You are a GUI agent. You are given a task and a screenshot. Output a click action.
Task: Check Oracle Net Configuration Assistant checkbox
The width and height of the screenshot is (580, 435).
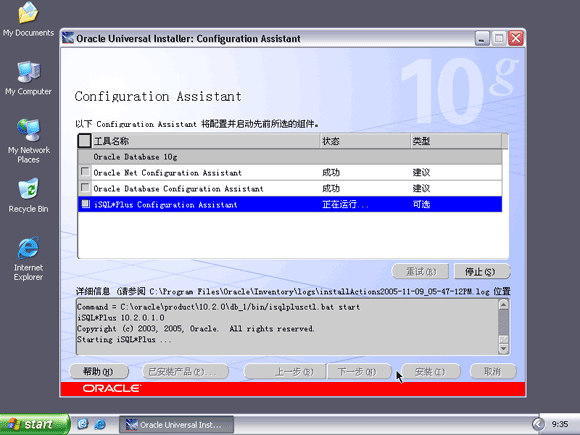tap(85, 172)
